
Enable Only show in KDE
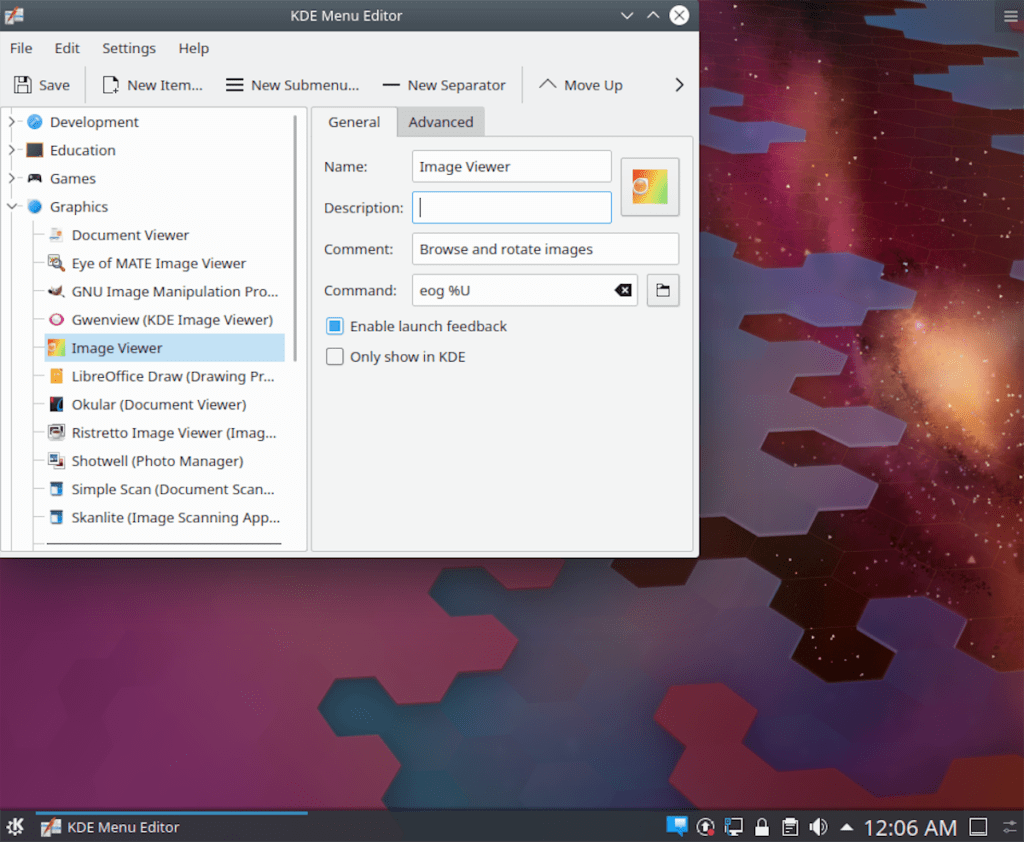pos(334,356)
